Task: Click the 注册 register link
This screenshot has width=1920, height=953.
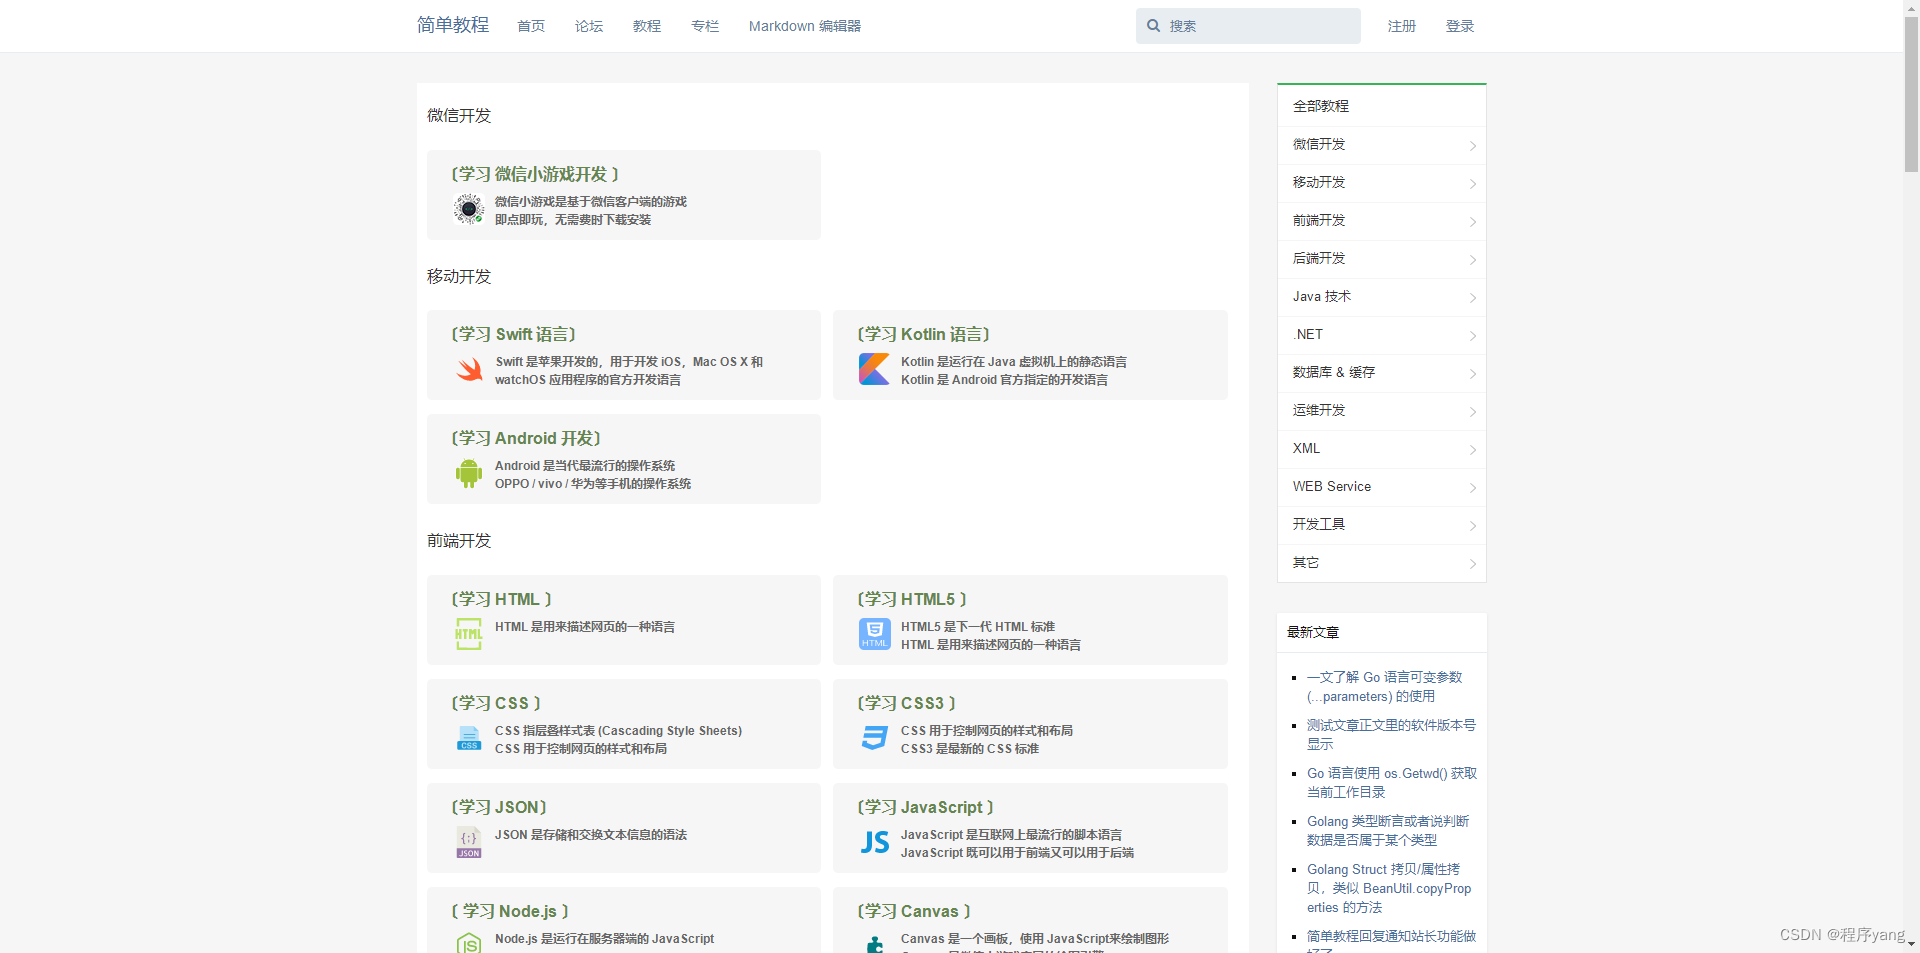Action: tap(1402, 26)
